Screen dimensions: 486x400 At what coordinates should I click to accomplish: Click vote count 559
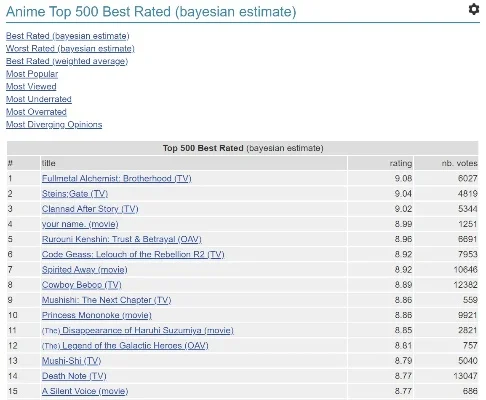click(x=470, y=300)
